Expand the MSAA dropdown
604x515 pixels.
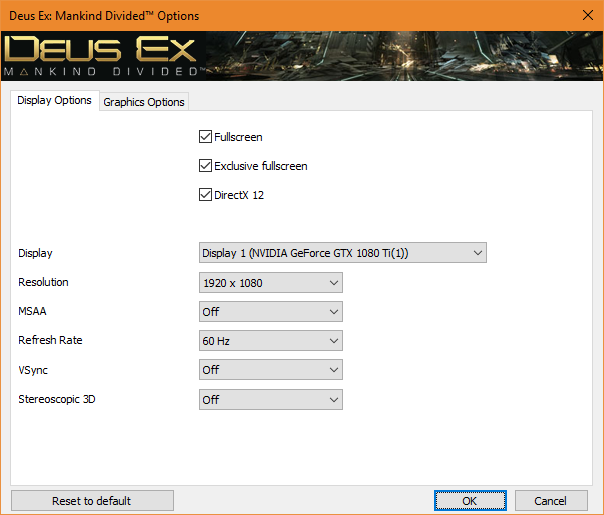pyautogui.click(x=271, y=312)
